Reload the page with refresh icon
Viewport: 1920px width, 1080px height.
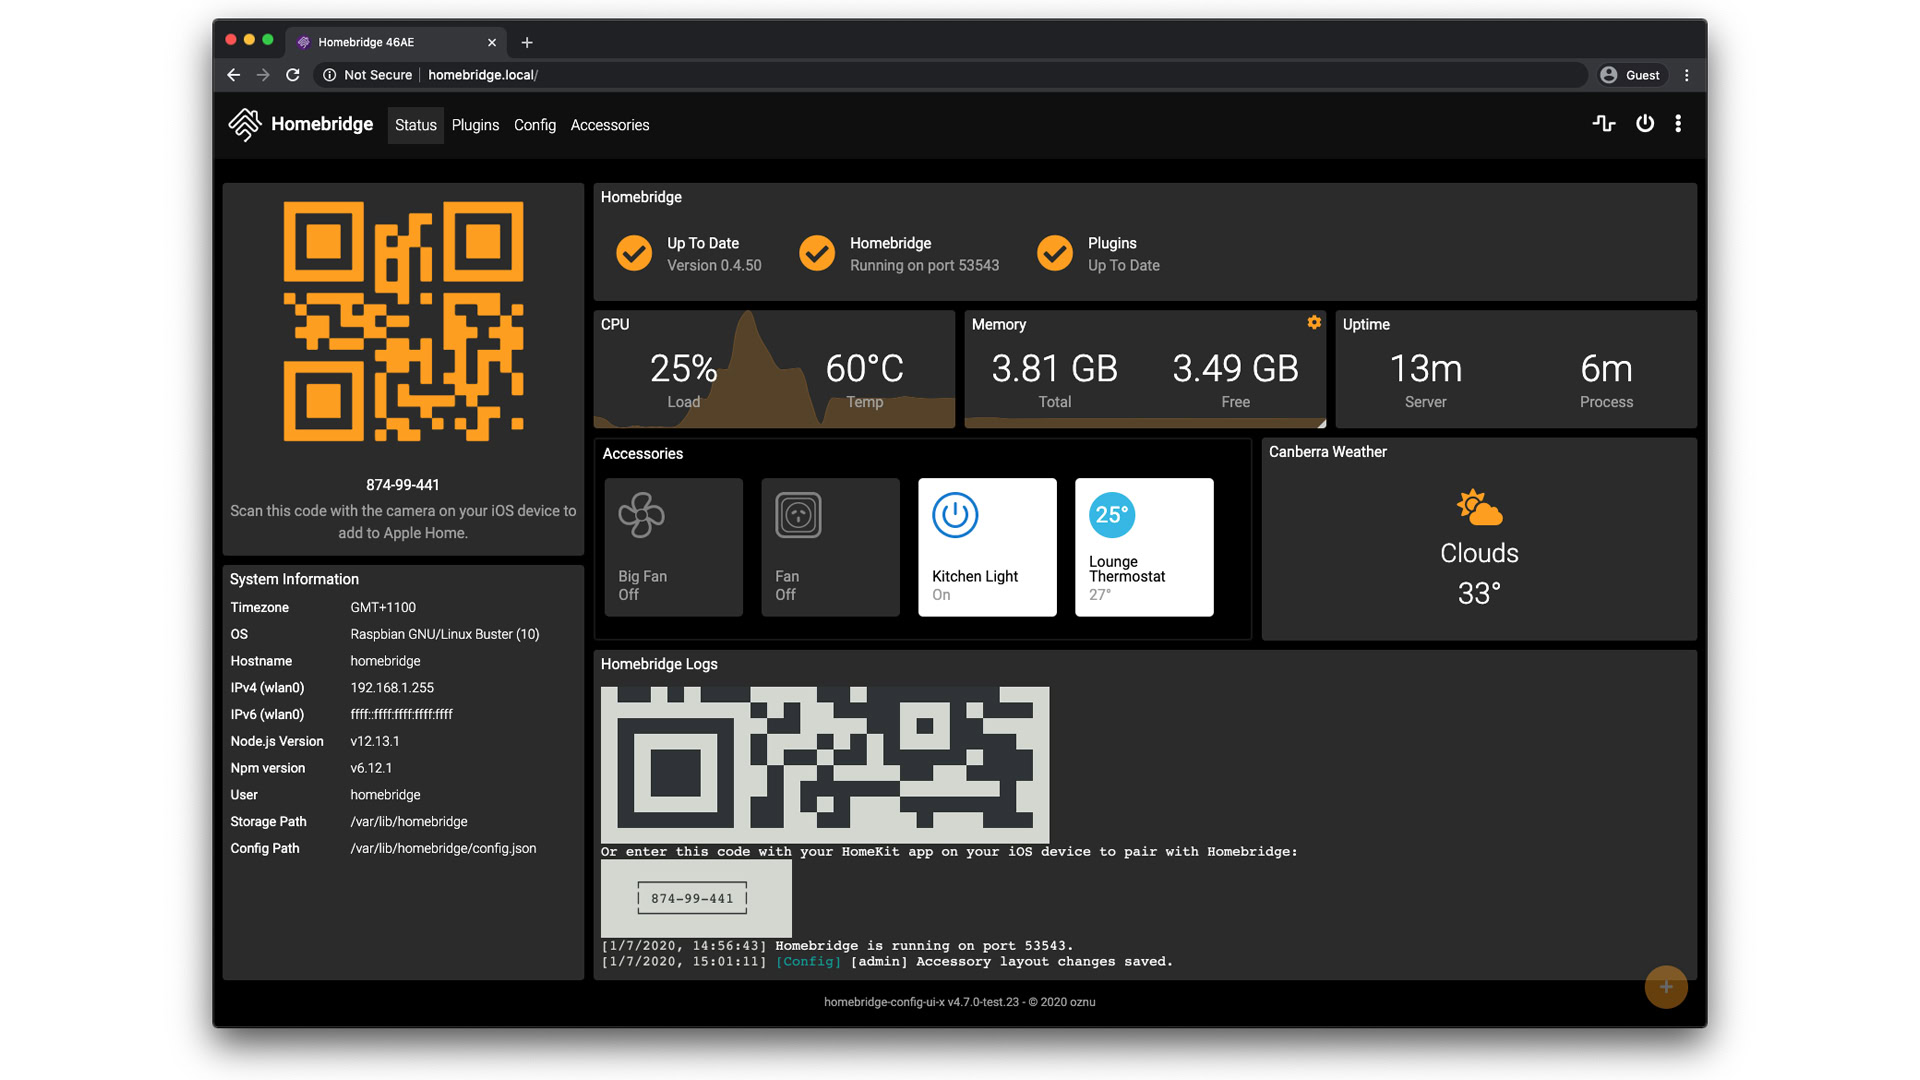293,75
